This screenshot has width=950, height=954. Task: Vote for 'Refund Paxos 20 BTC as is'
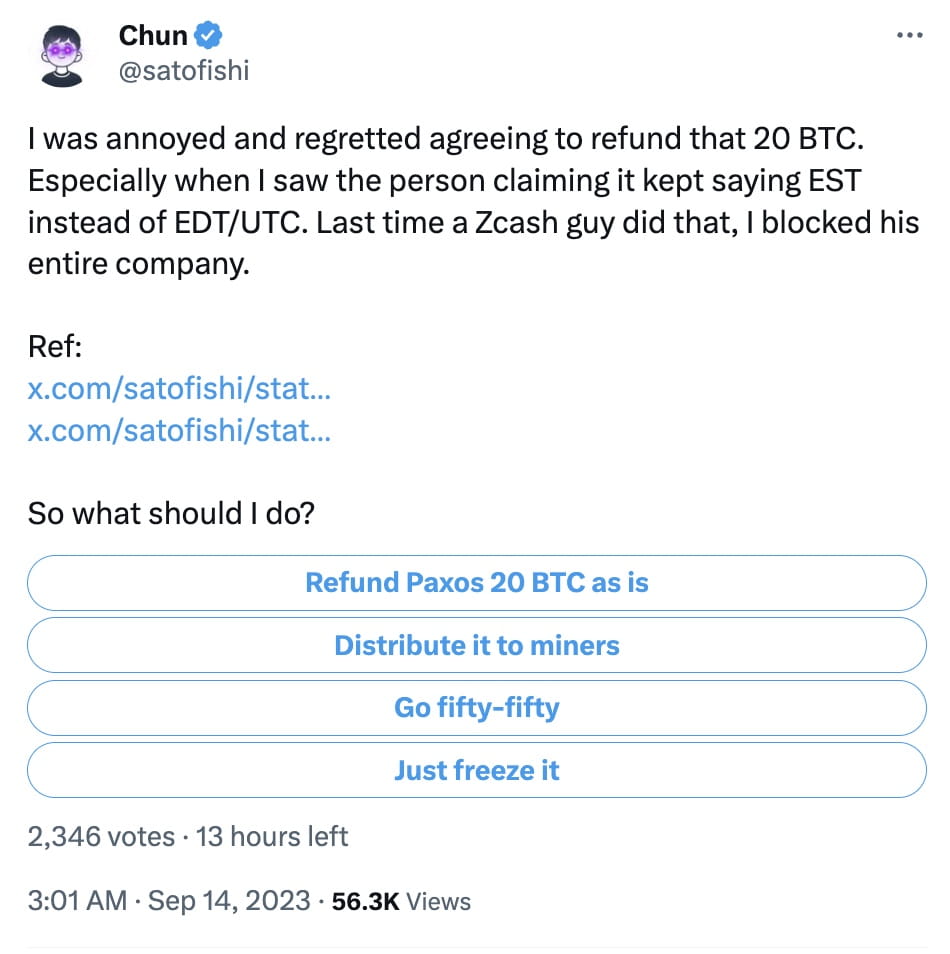point(476,582)
